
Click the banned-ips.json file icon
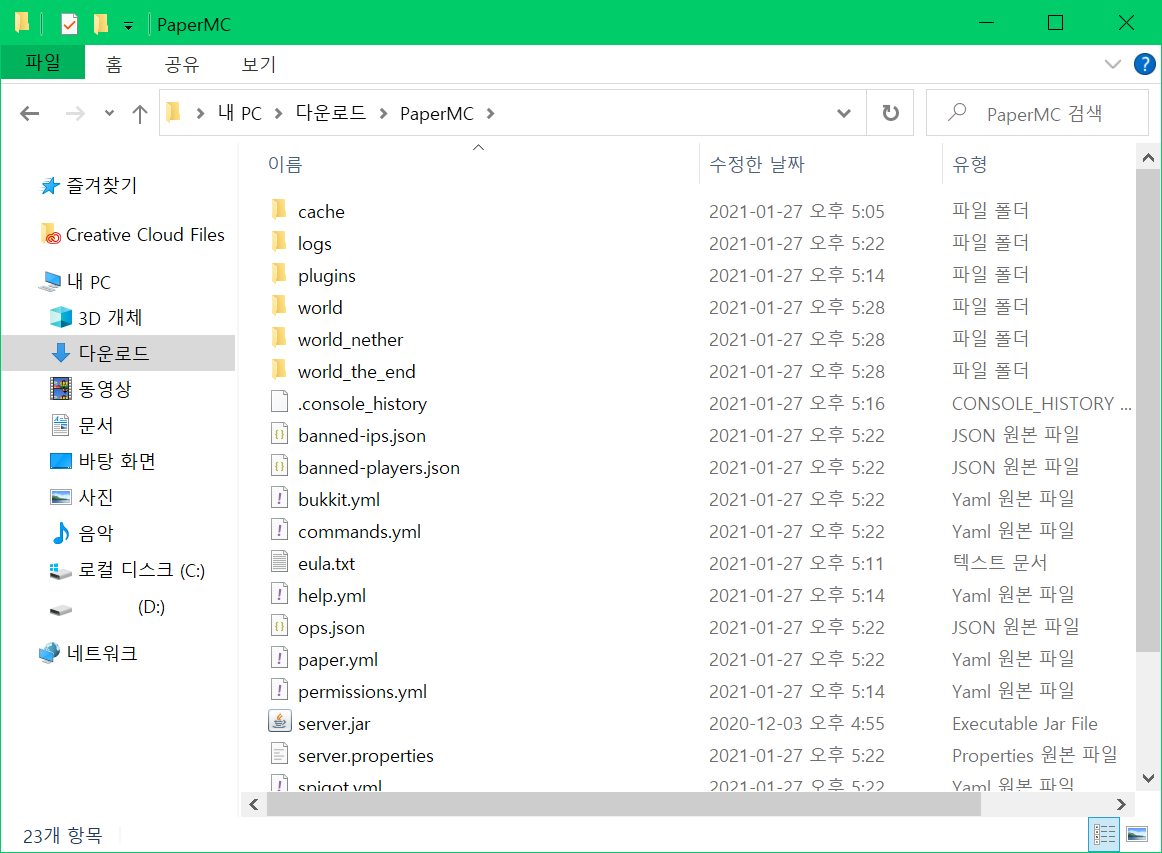coord(279,434)
